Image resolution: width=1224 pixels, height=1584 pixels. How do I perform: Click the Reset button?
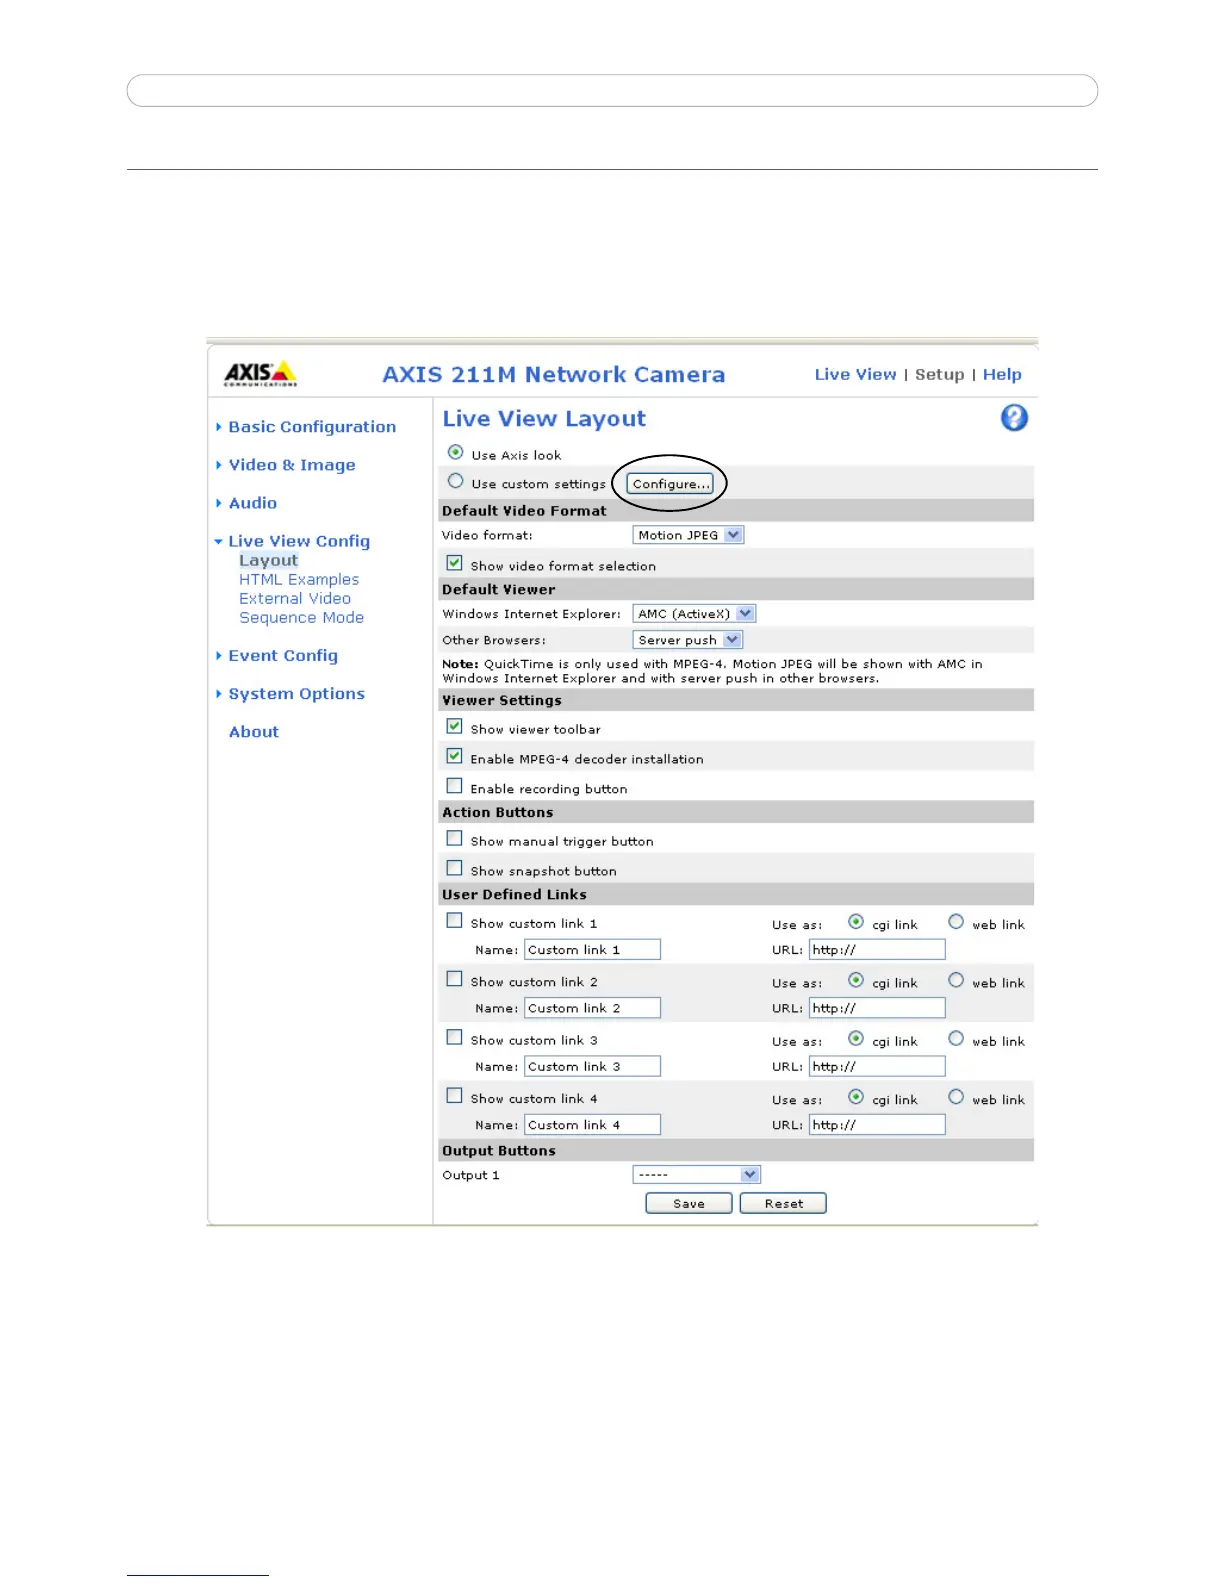click(x=783, y=1204)
